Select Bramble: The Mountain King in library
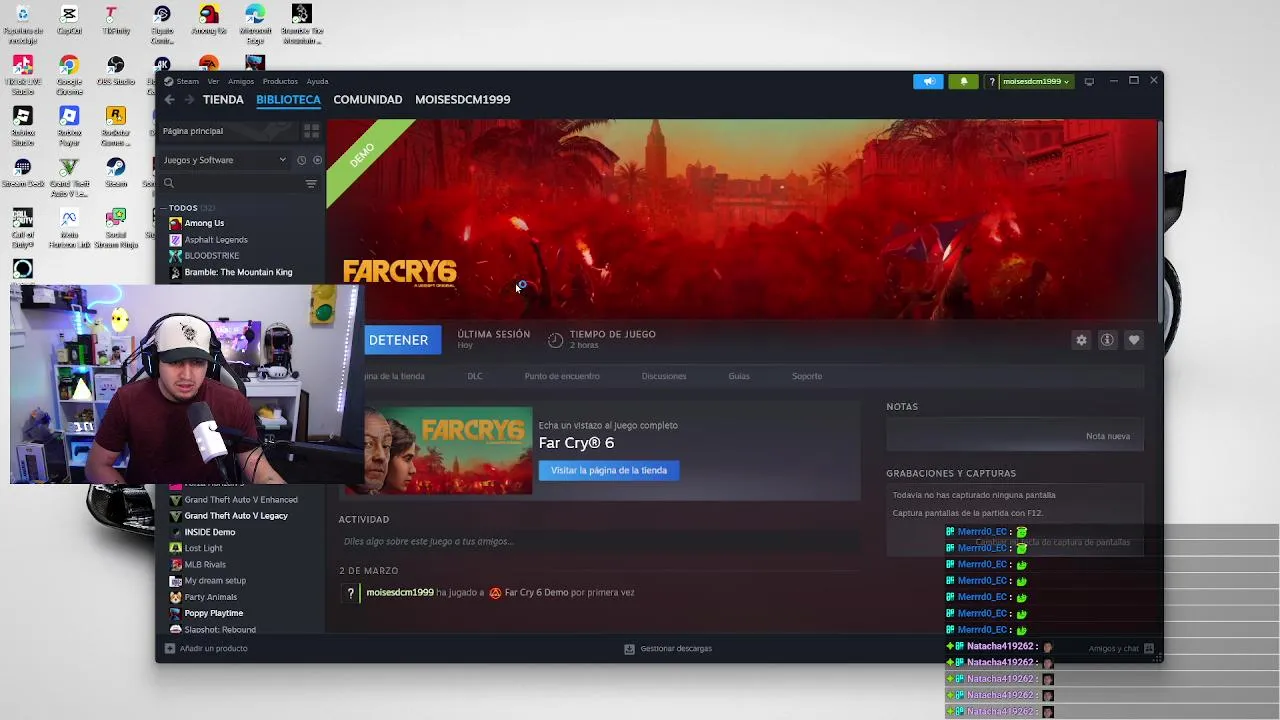This screenshot has height=720, width=1280. tap(238, 272)
